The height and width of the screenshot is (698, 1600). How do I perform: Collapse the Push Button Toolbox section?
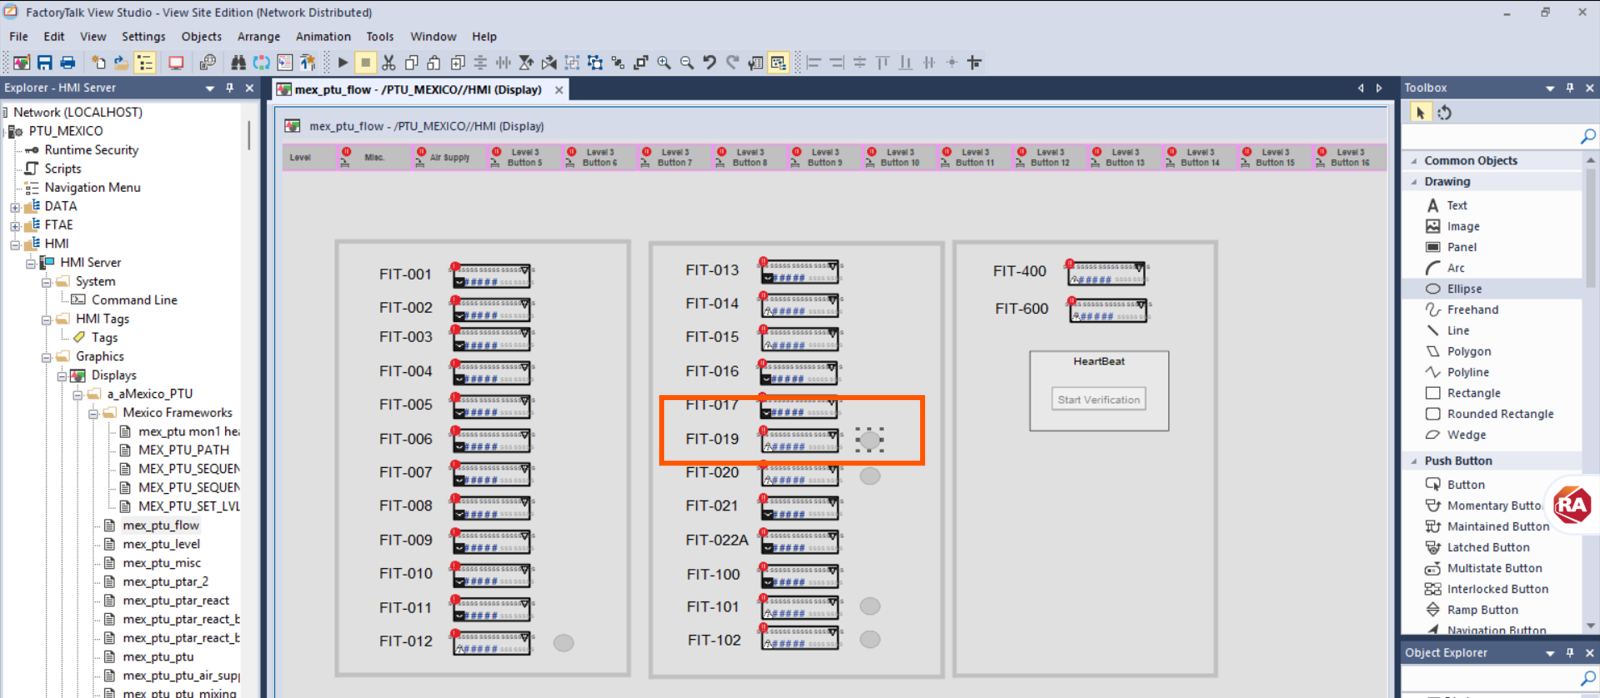click(1414, 461)
